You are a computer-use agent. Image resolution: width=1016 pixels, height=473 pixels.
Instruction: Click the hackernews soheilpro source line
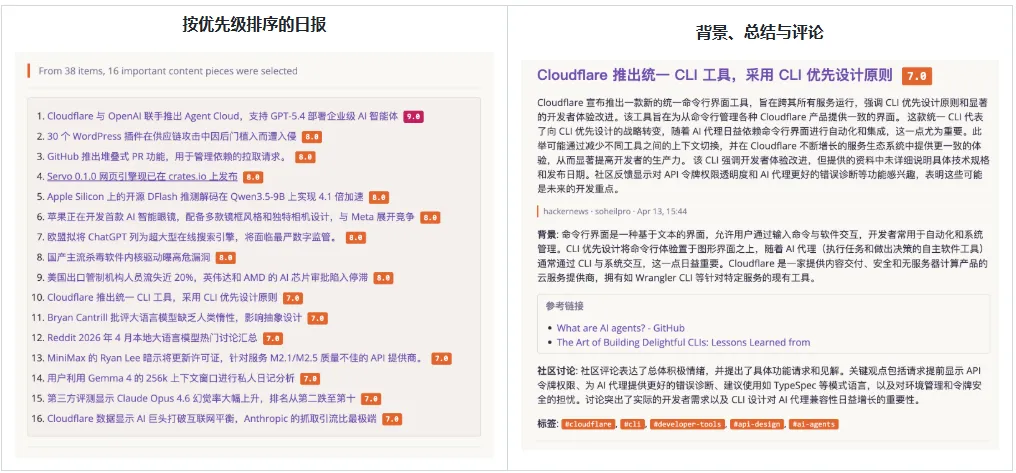pos(615,211)
